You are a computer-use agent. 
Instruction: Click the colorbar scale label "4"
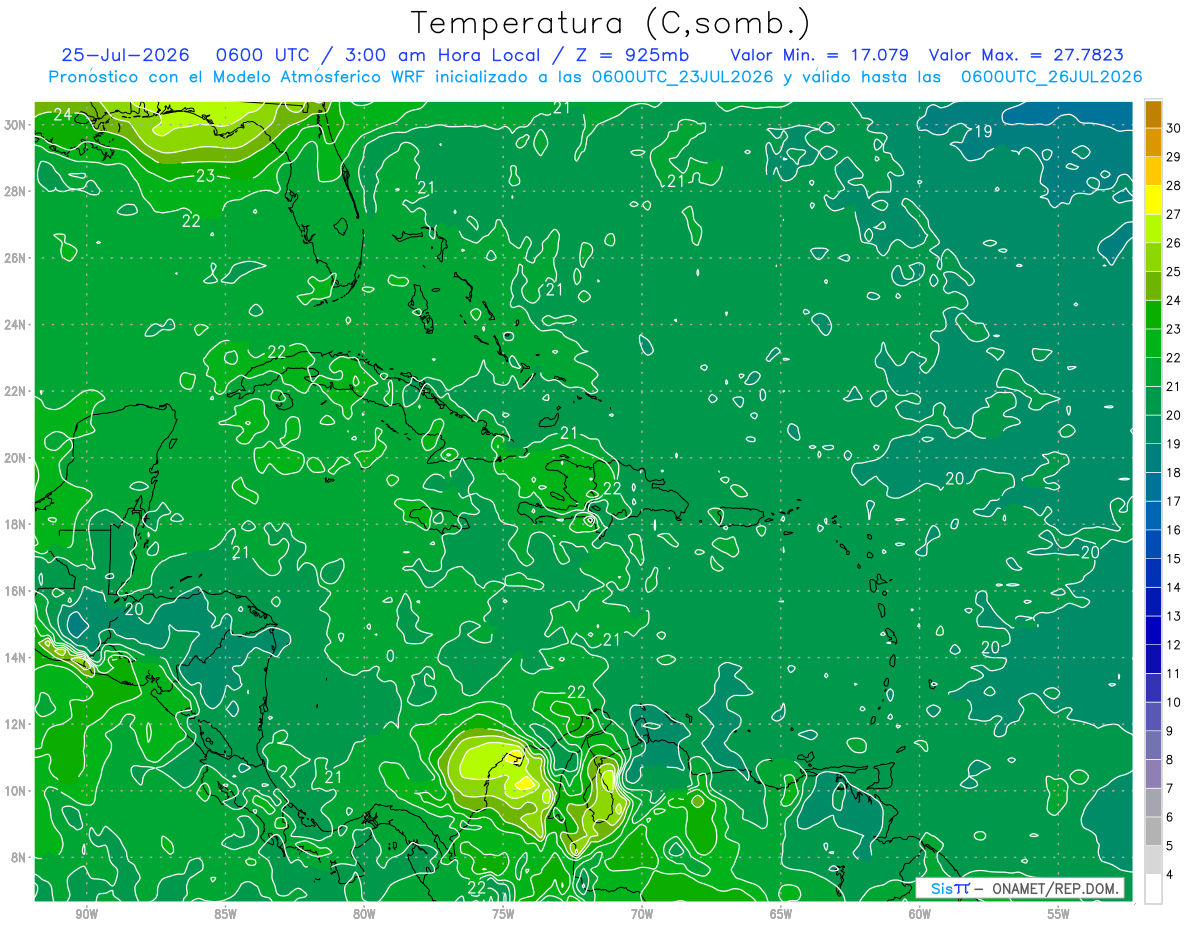[1170, 875]
